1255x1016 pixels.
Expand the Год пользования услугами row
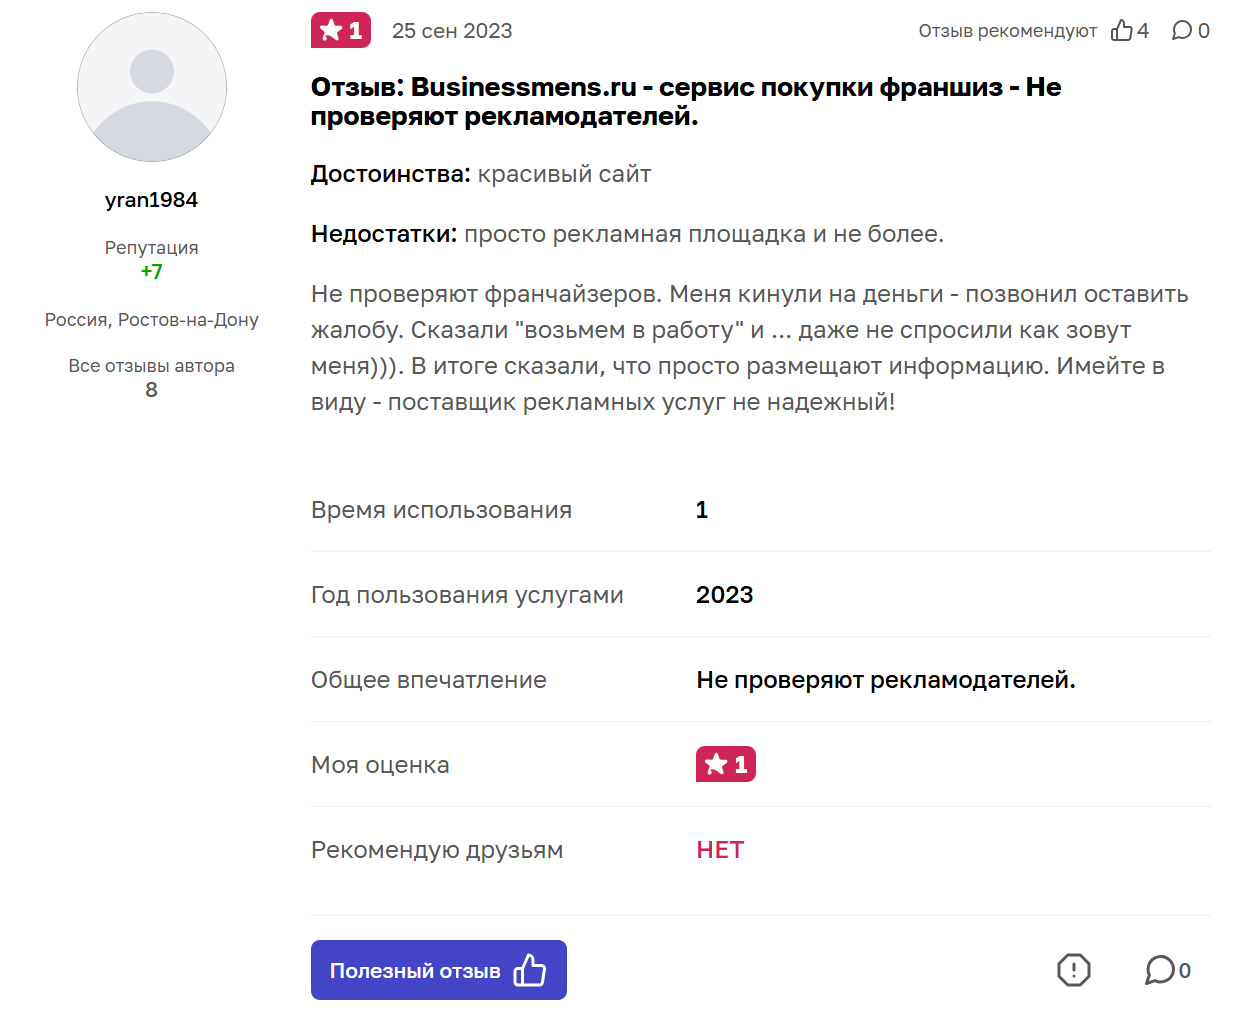466,594
